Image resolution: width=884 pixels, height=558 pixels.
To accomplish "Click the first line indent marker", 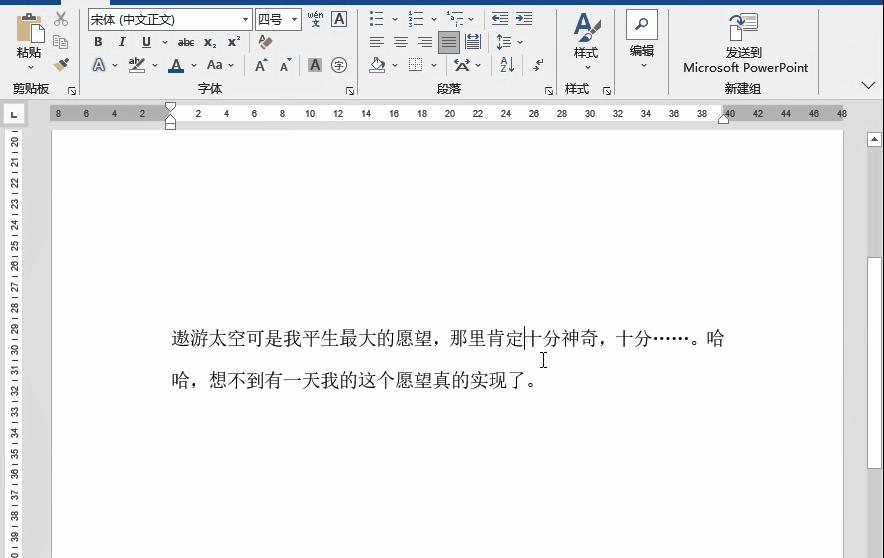I will point(170,107).
